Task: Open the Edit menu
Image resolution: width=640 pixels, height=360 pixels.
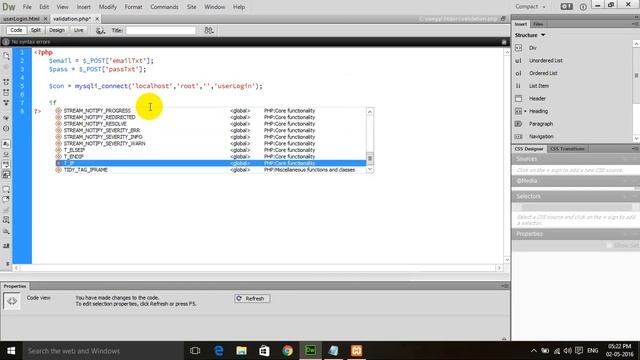Action: (x=44, y=7)
